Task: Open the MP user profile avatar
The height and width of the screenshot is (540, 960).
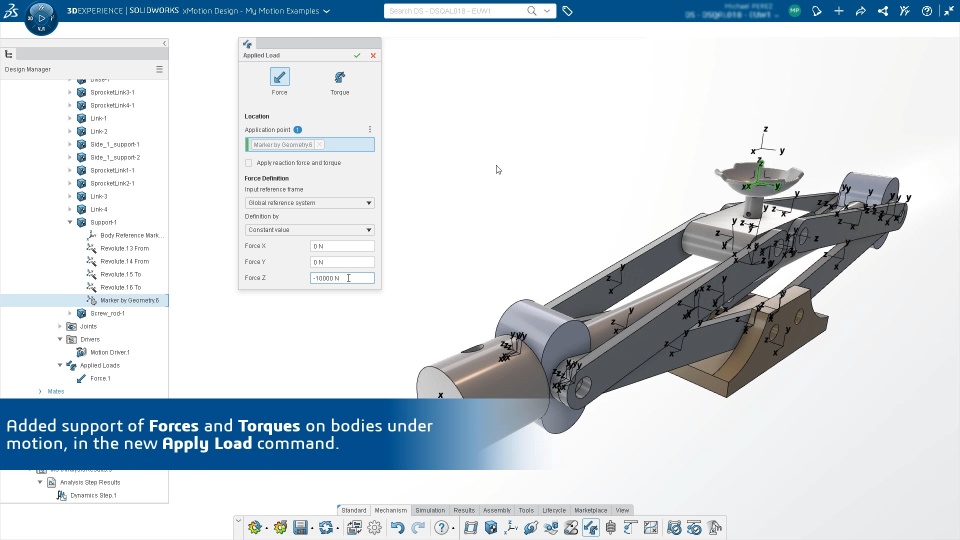Action: 795,10
